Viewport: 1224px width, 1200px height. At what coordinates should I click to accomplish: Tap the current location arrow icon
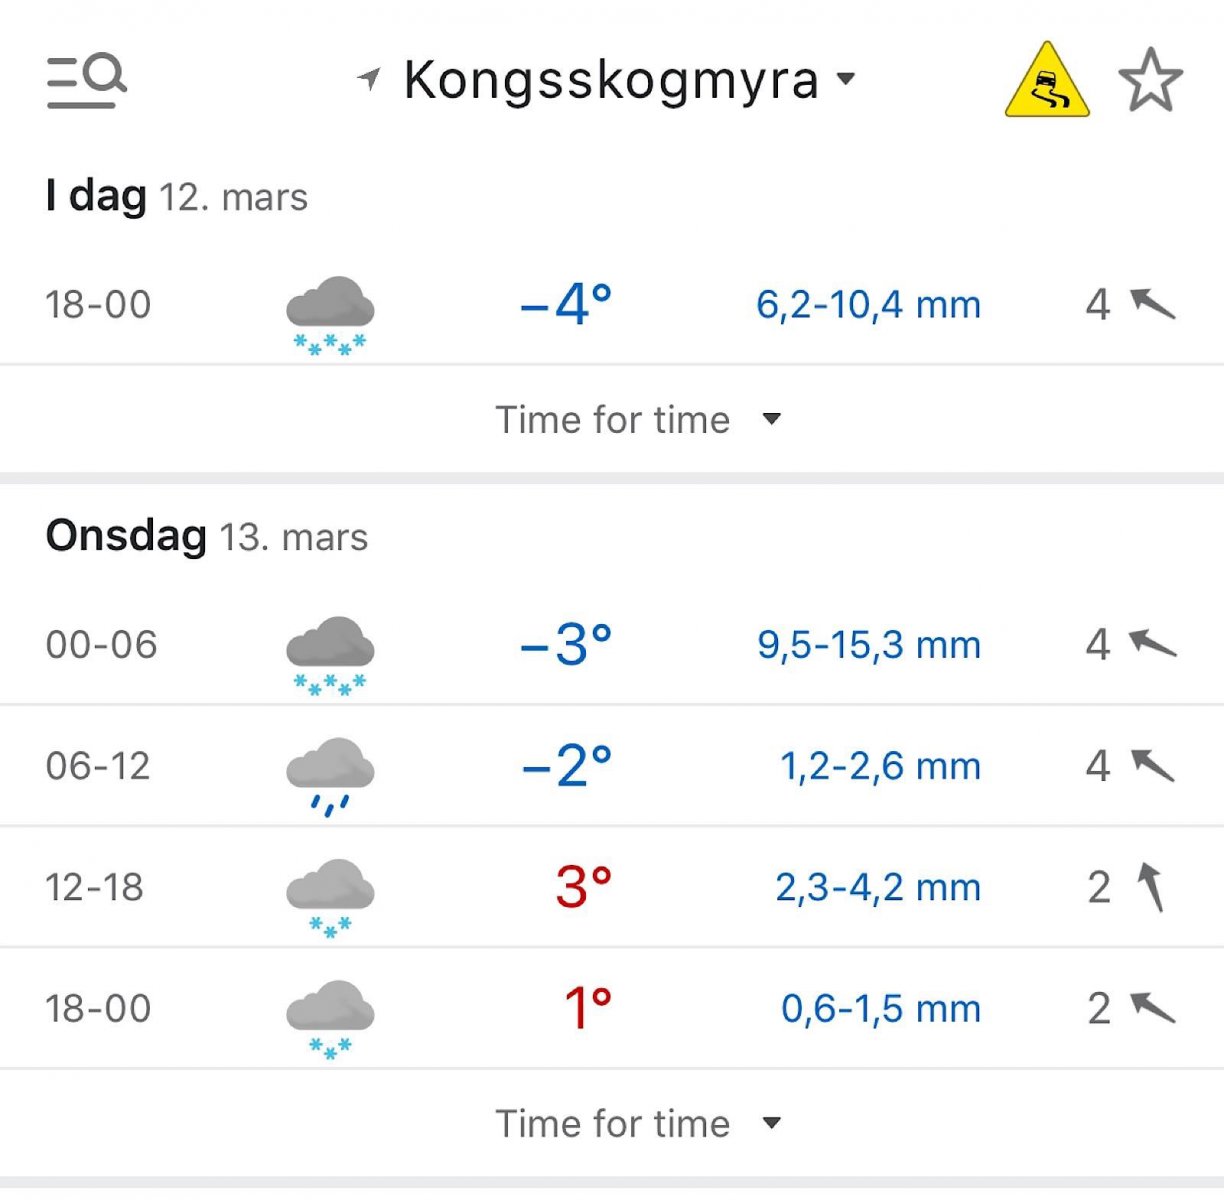pos(369,79)
